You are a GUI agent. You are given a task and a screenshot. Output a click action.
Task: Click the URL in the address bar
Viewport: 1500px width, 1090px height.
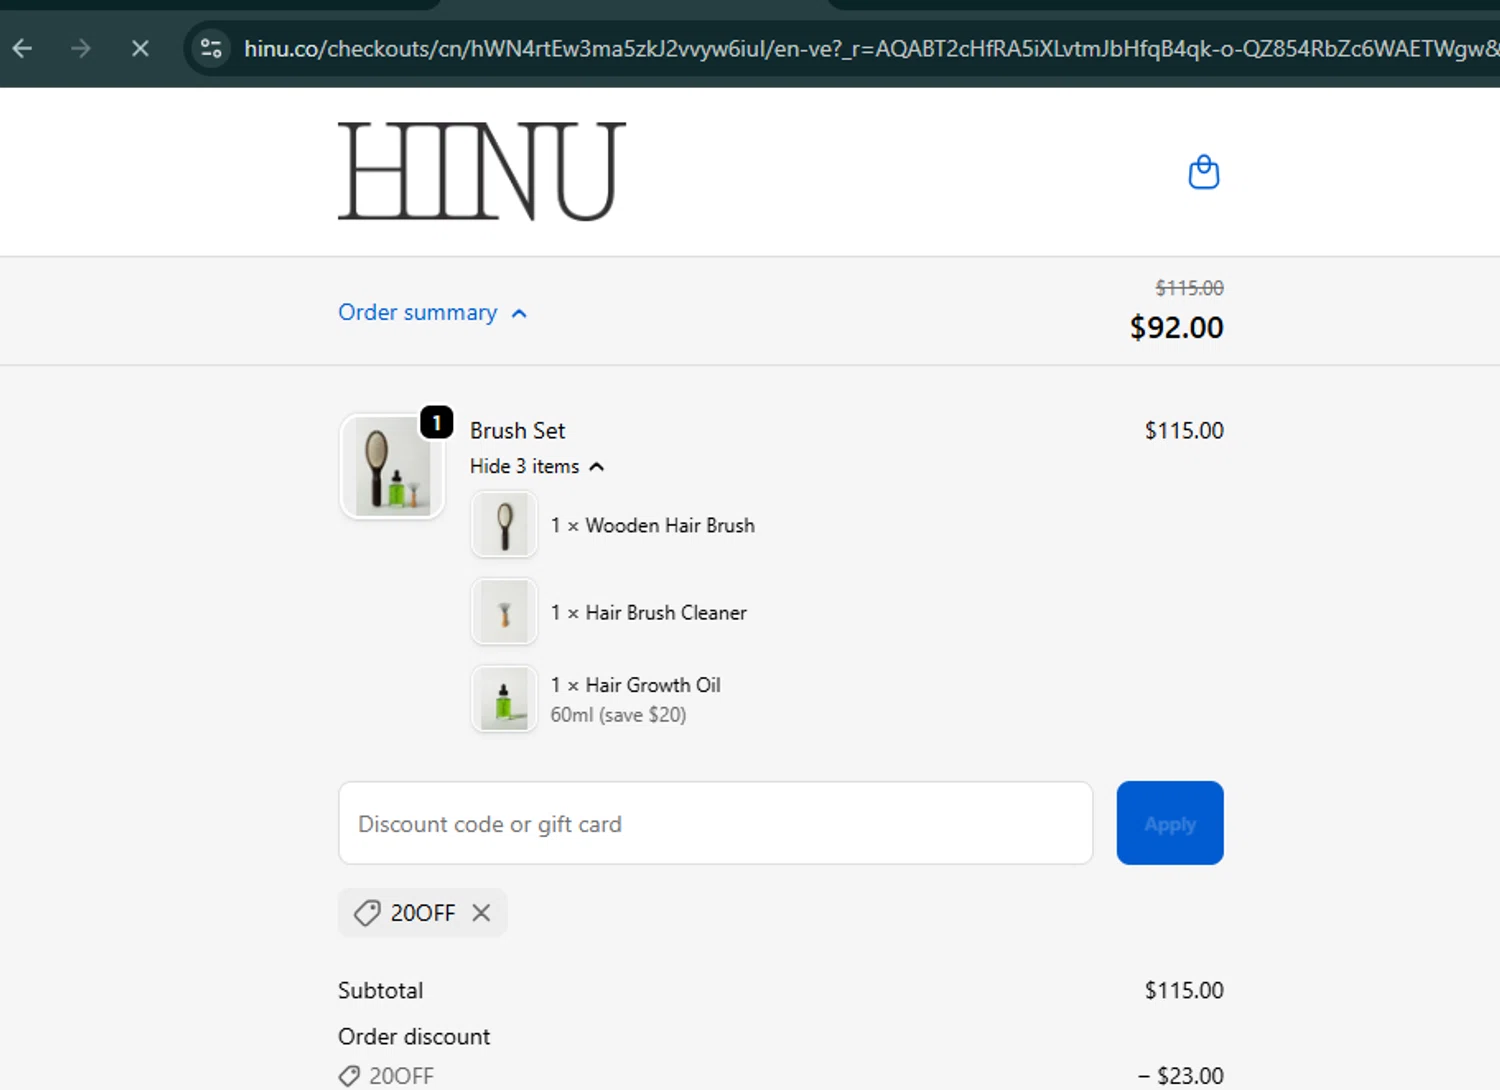(x=870, y=48)
